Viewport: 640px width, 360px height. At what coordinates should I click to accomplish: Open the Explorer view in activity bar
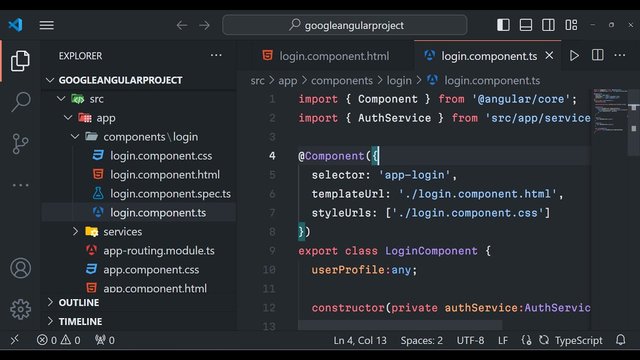[x=20, y=61]
